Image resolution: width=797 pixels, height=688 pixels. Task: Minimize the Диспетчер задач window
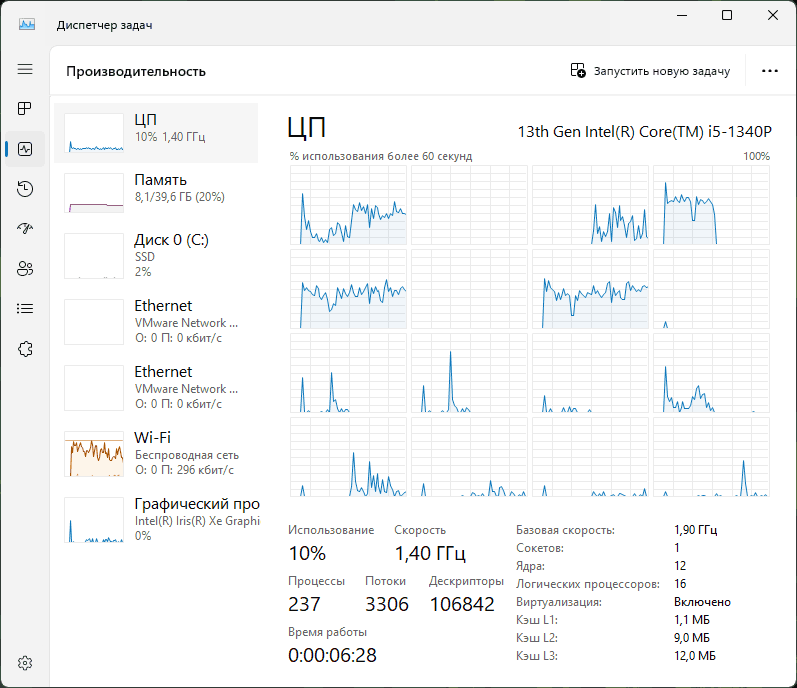tap(682, 15)
